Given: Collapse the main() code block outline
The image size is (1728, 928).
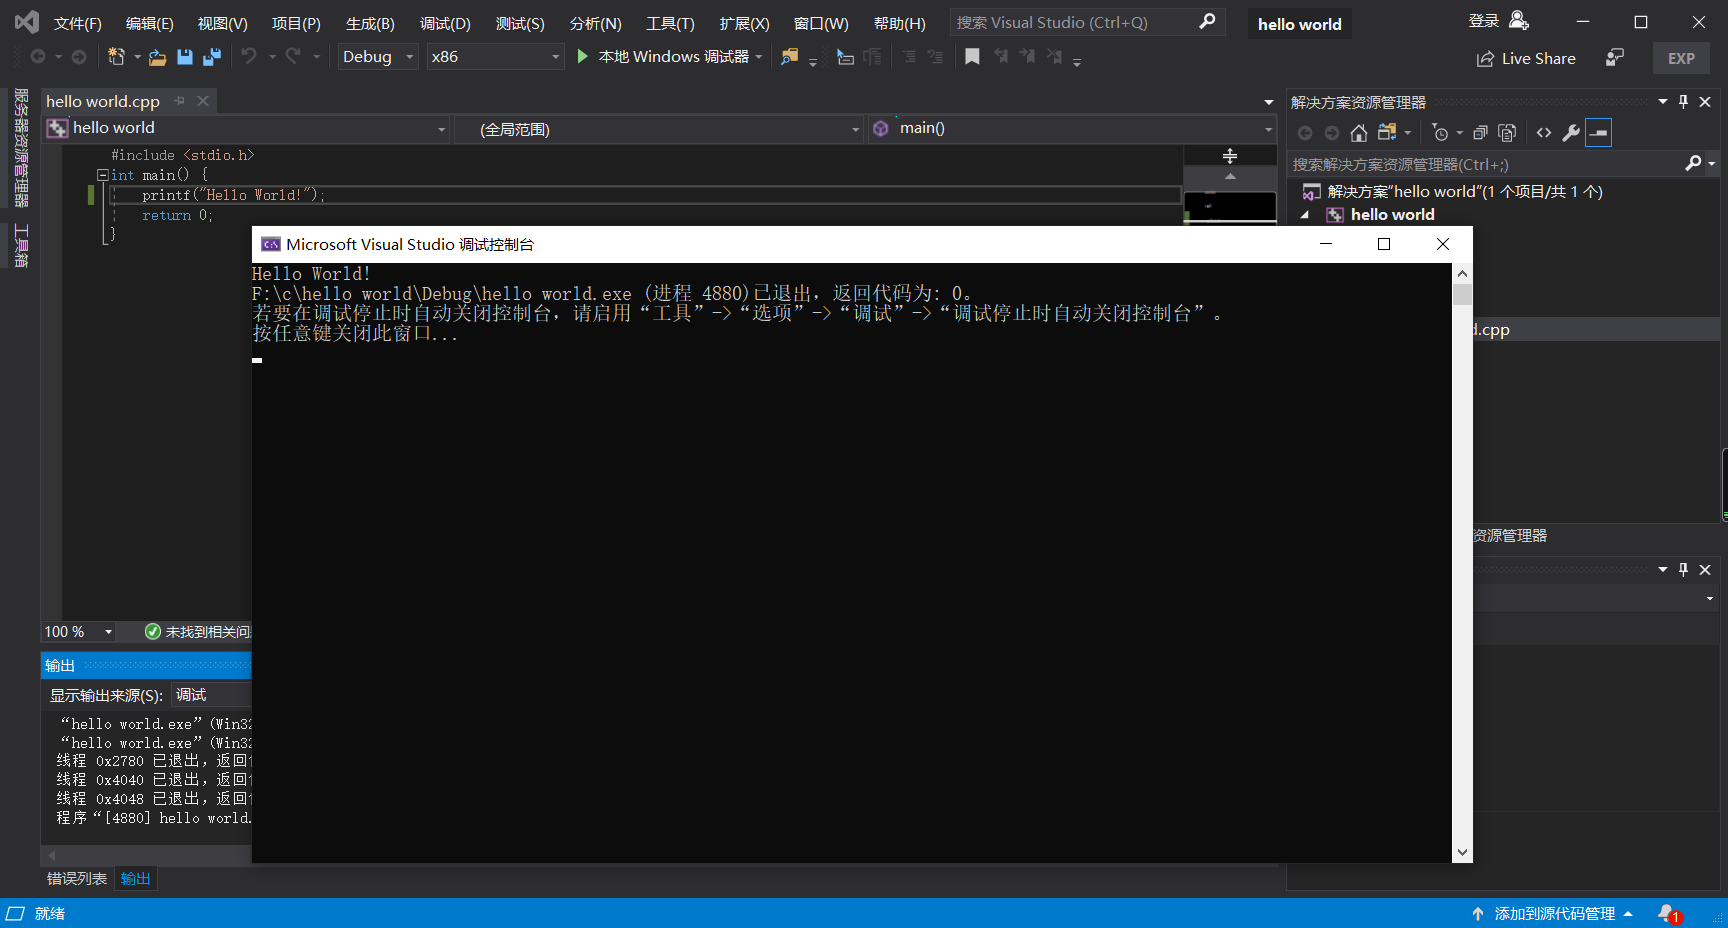Looking at the screenshot, I should click(x=102, y=175).
